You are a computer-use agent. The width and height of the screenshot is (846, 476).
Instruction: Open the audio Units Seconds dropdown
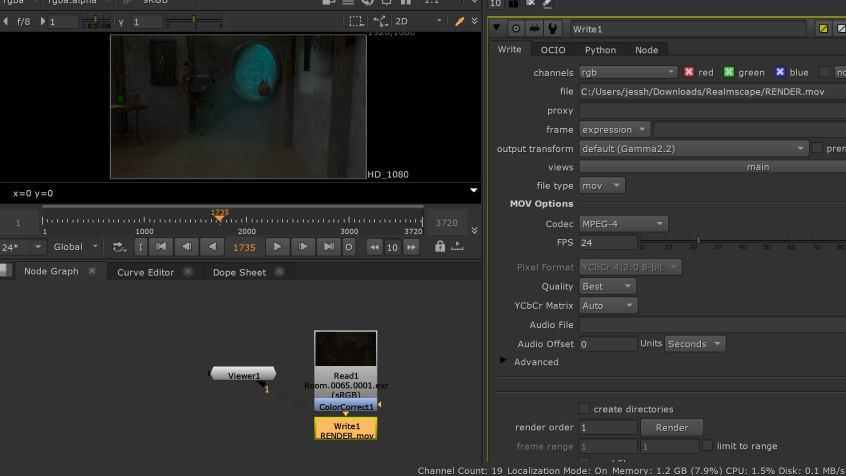695,344
